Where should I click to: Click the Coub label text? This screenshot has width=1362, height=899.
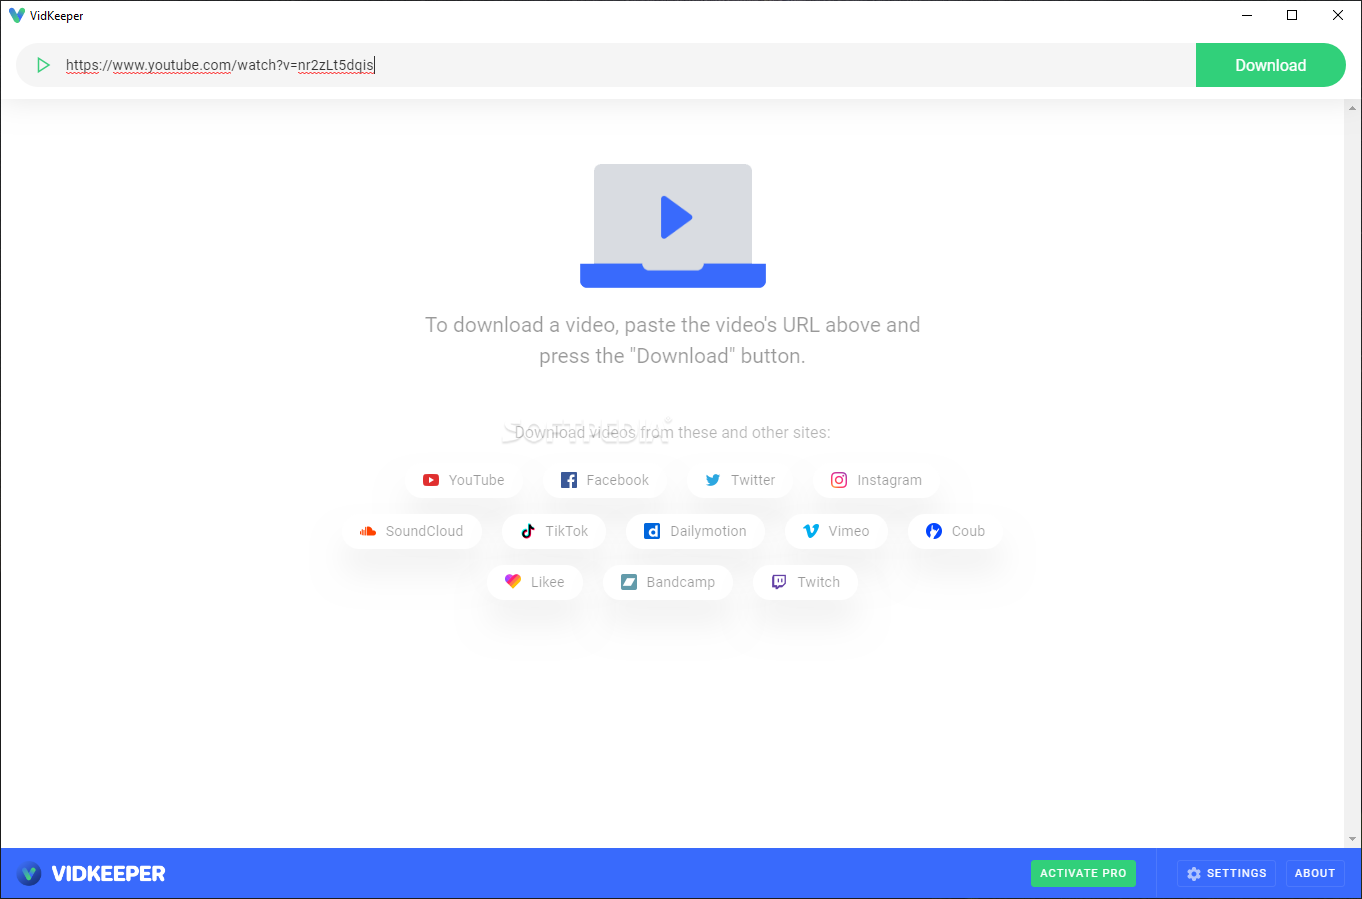[x=968, y=531]
